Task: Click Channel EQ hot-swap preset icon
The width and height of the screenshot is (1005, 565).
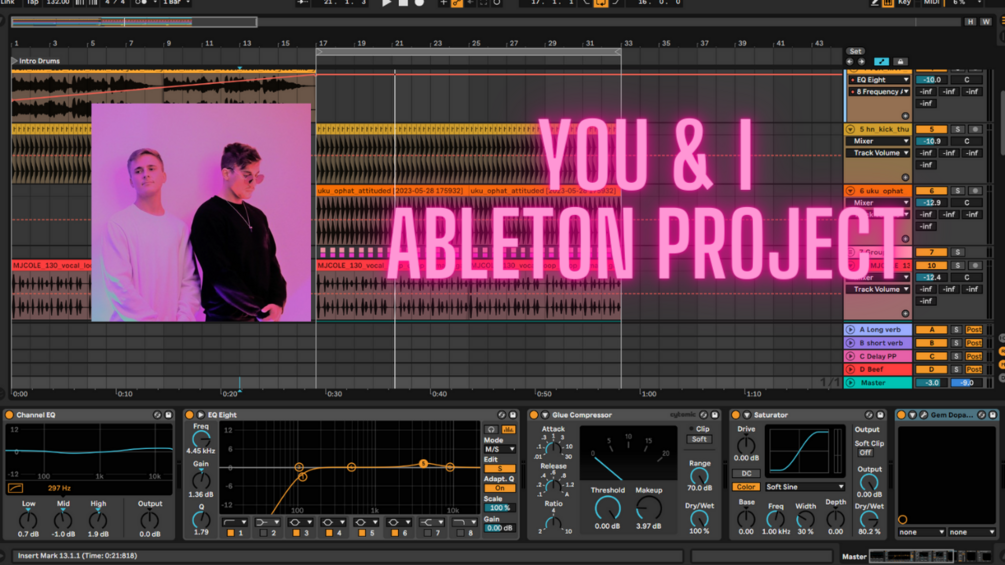Action: coord(157,415)
